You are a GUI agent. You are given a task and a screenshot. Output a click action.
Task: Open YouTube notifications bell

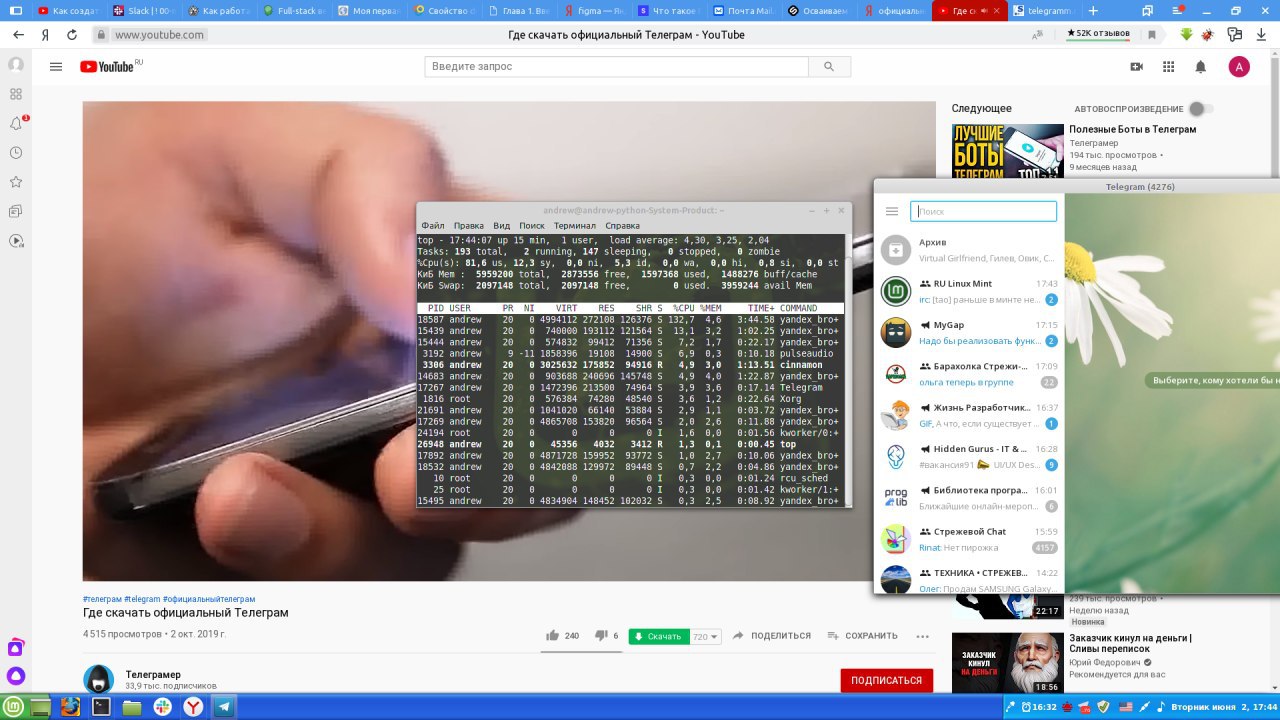[x=1201, y=67]
